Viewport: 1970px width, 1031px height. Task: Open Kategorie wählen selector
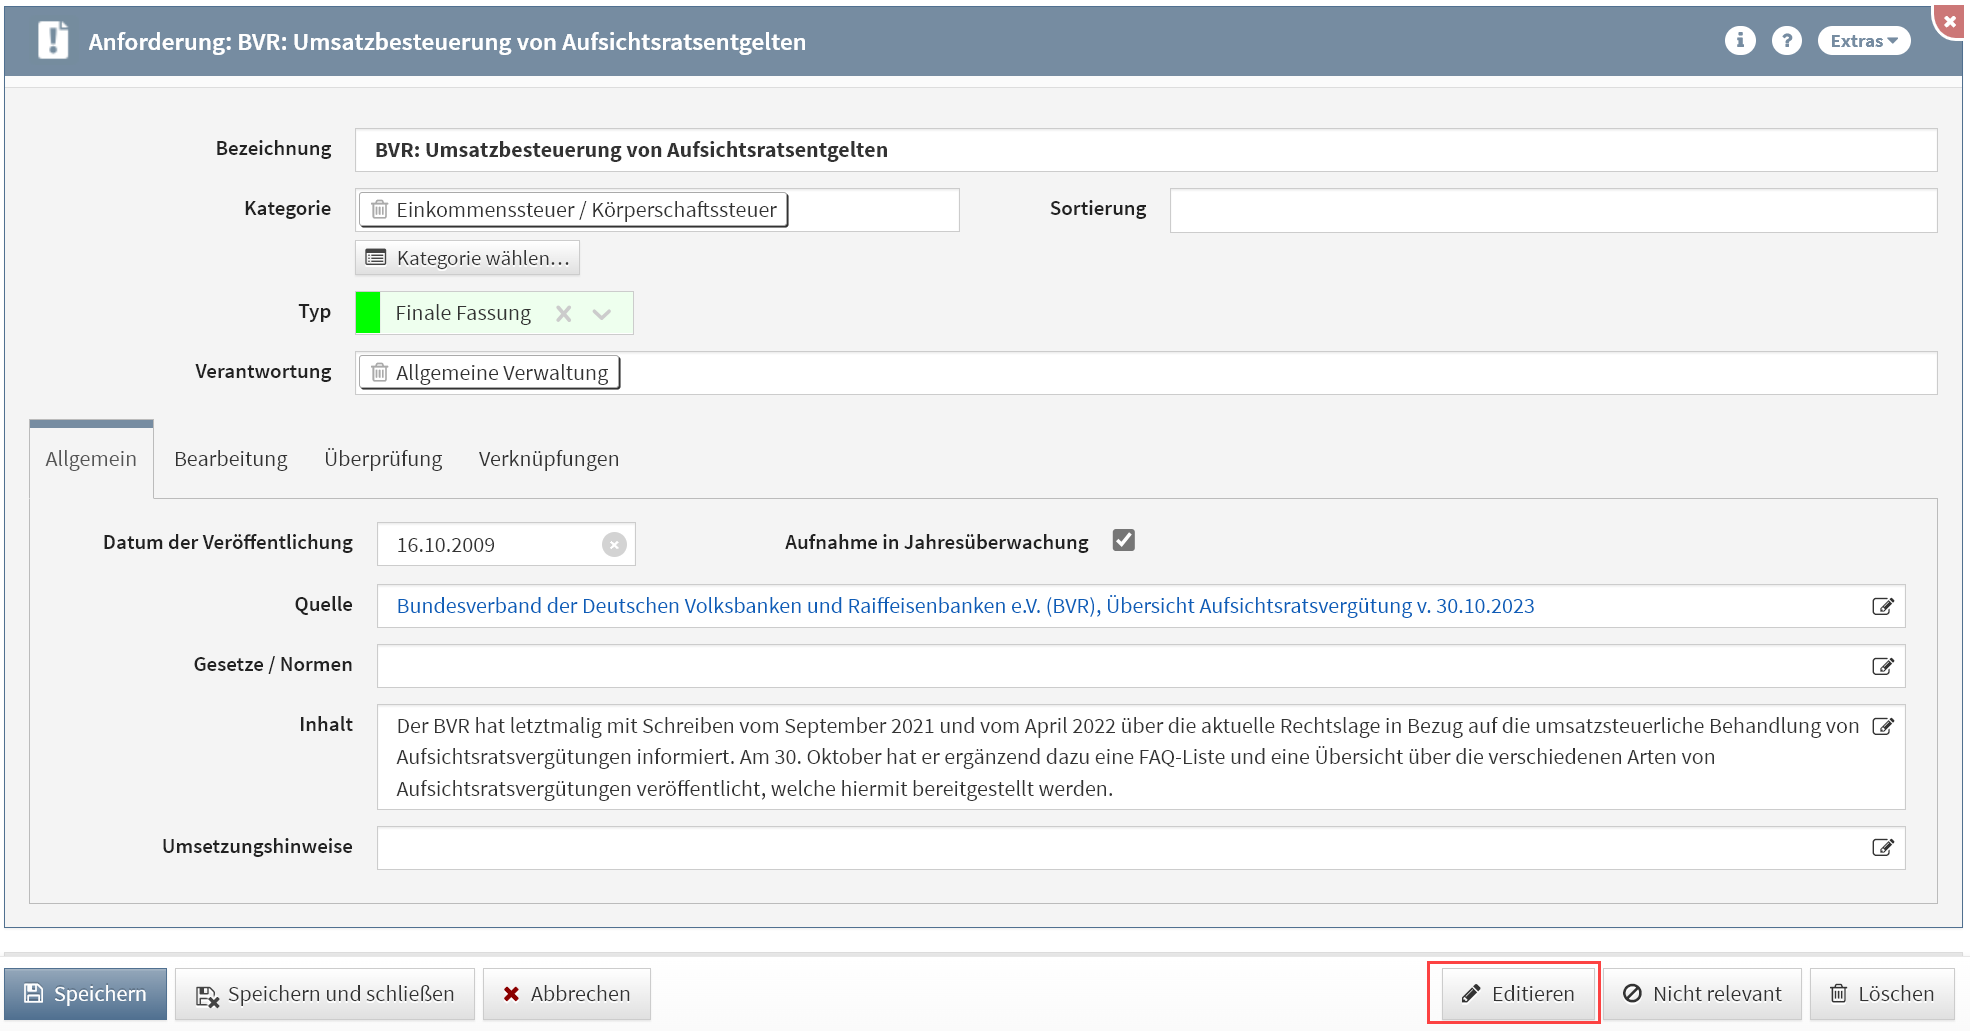tap(468, 258)
